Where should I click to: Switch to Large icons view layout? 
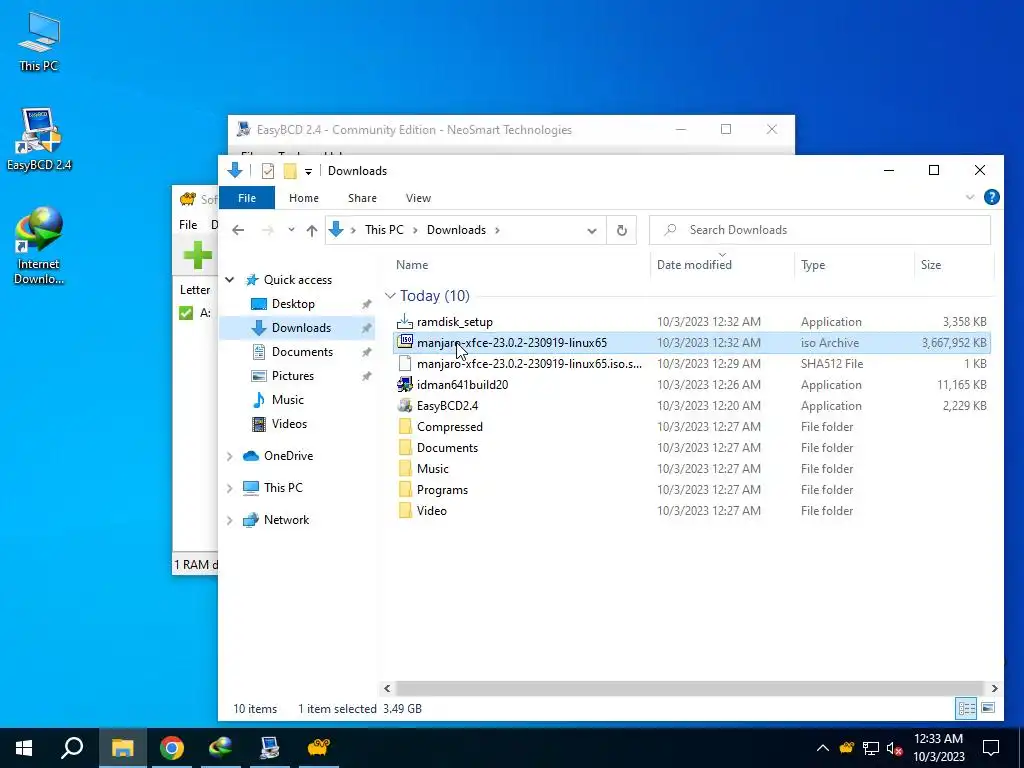(988, 708)
